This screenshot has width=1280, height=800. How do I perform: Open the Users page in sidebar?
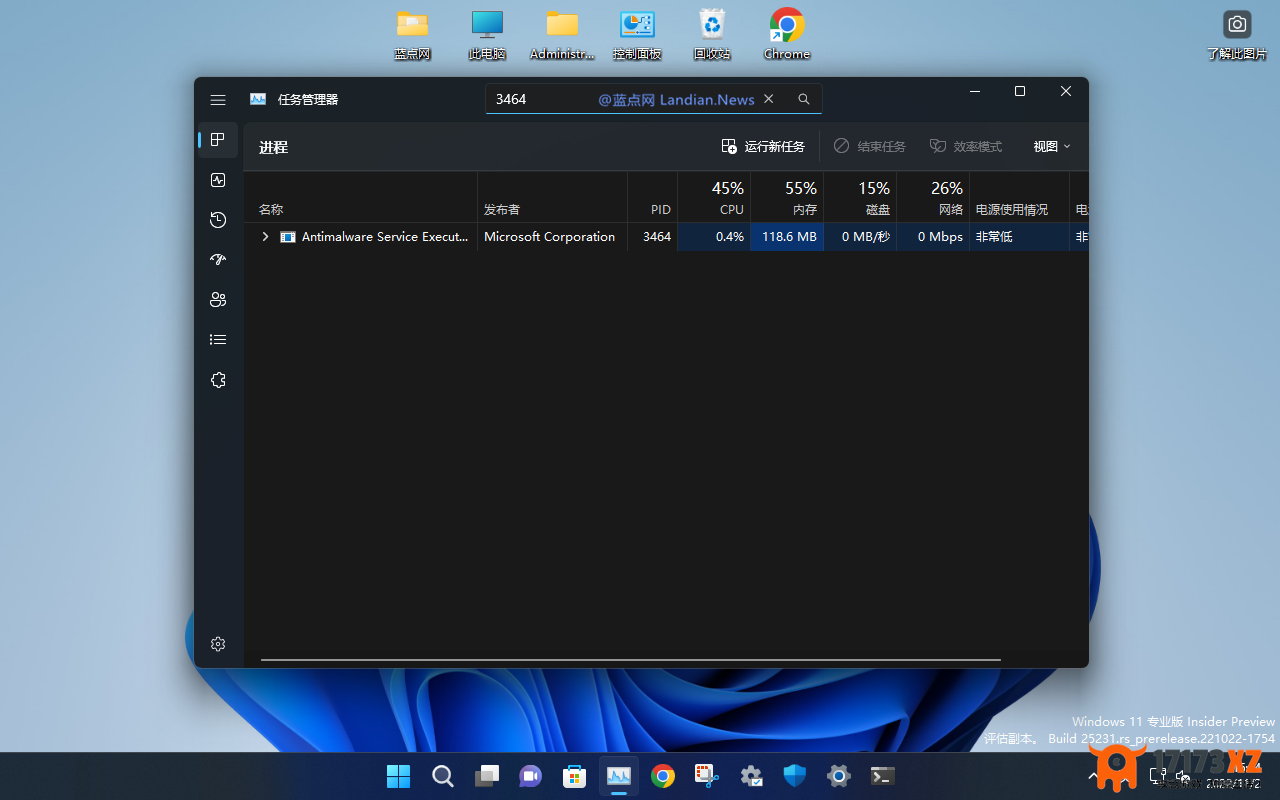coord(218,300)
